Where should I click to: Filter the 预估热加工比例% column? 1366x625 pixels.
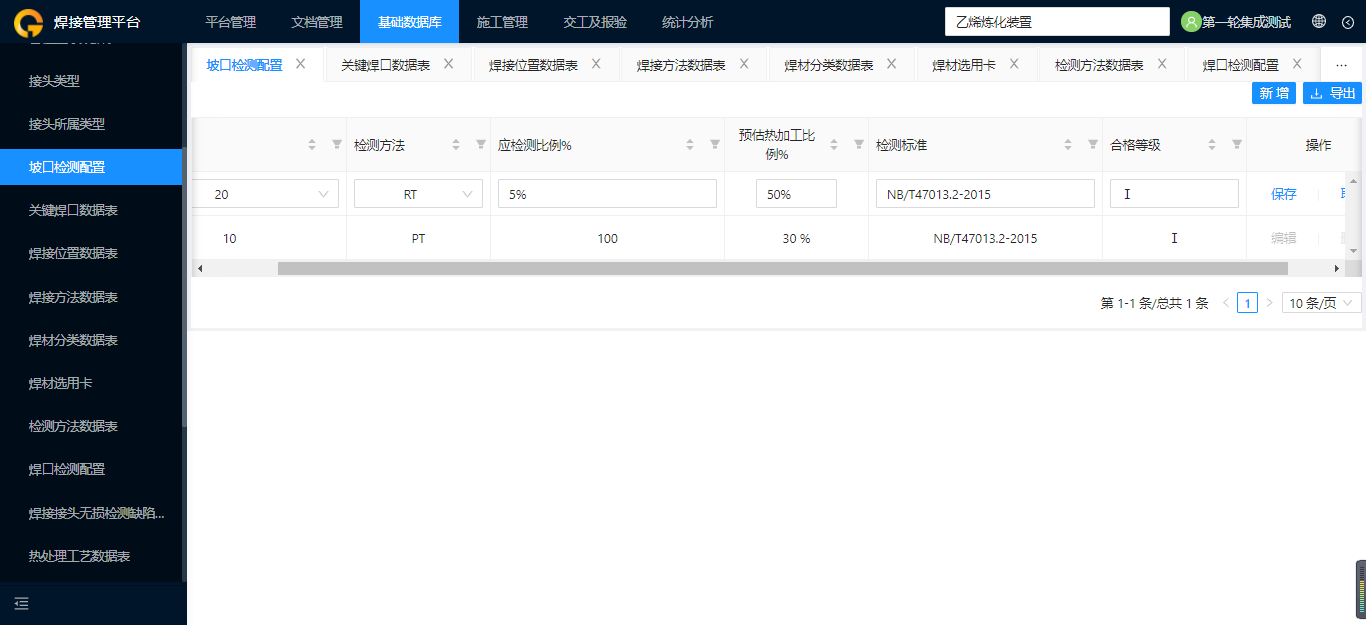pos(859,144)
